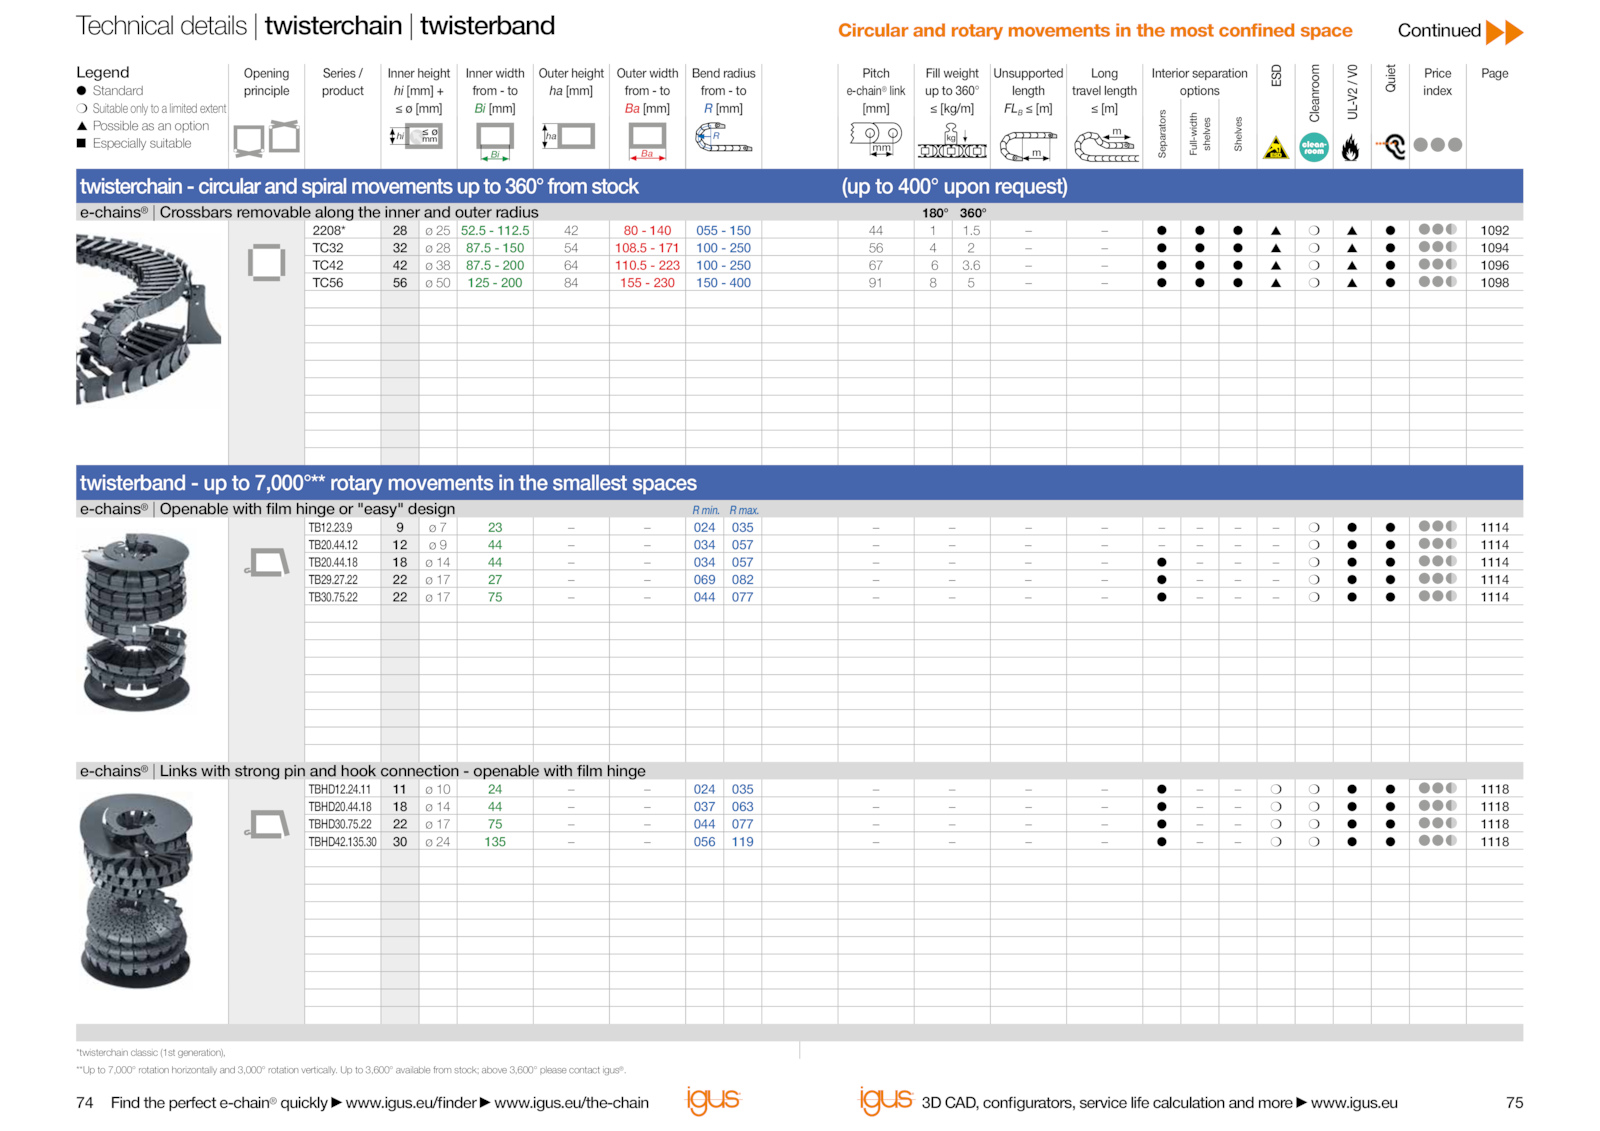Select series TB29.27.22
This screenshot has width=1600, height=1131.
333,580
